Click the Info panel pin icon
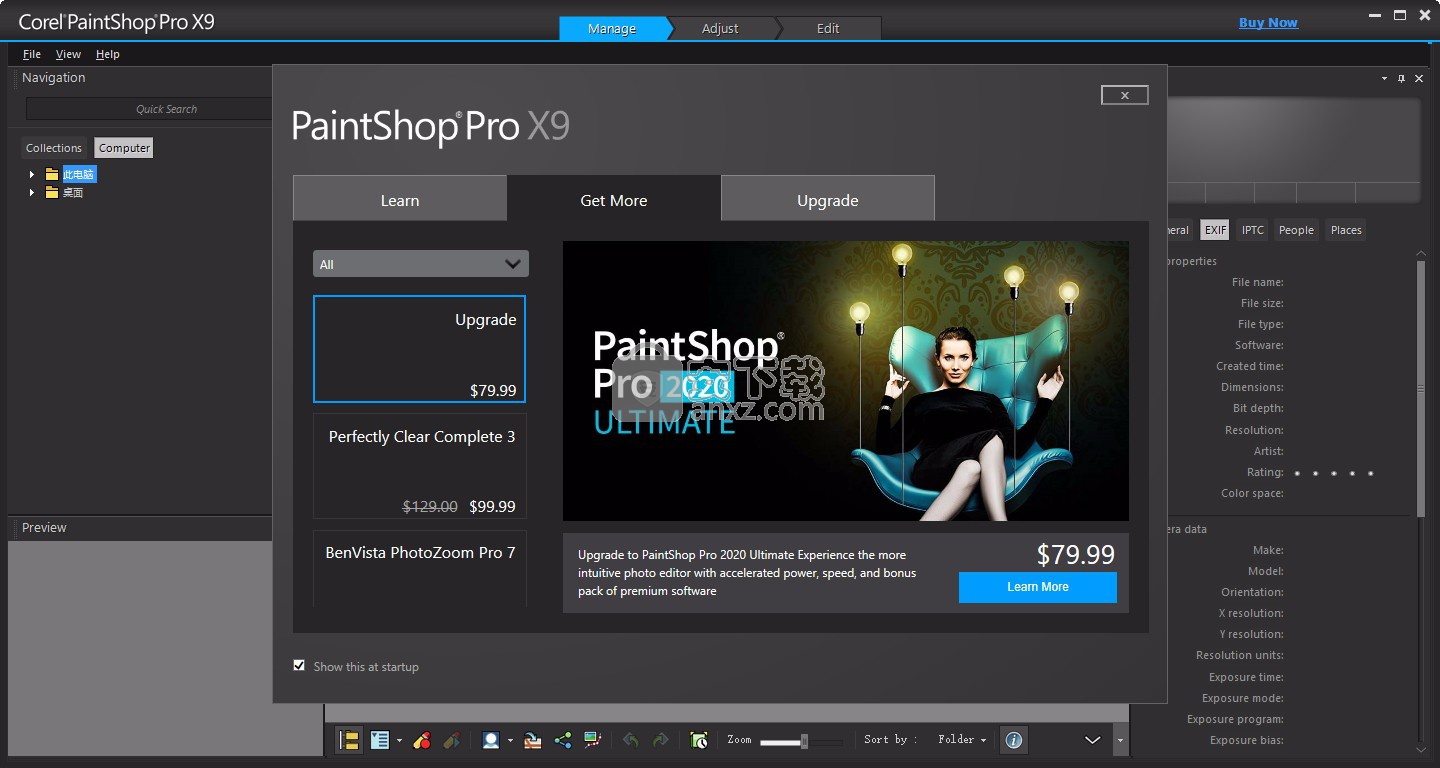 point(1402,78)
